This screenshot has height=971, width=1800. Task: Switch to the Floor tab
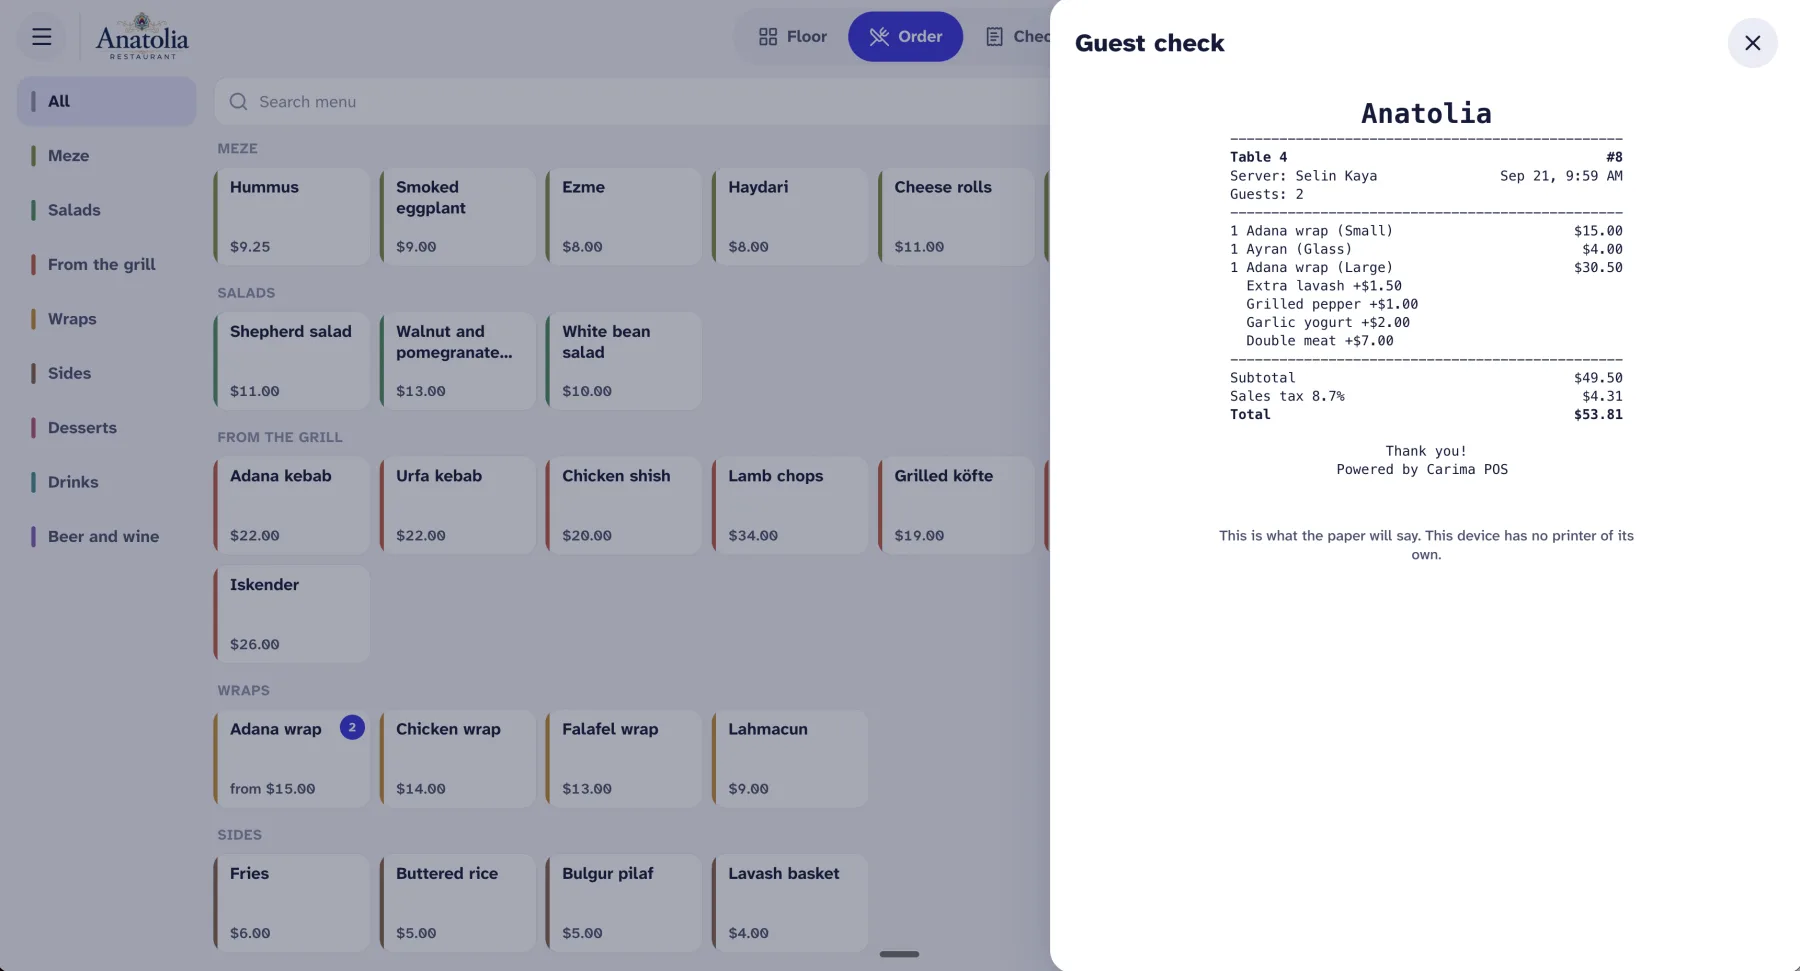click(793, 37)
